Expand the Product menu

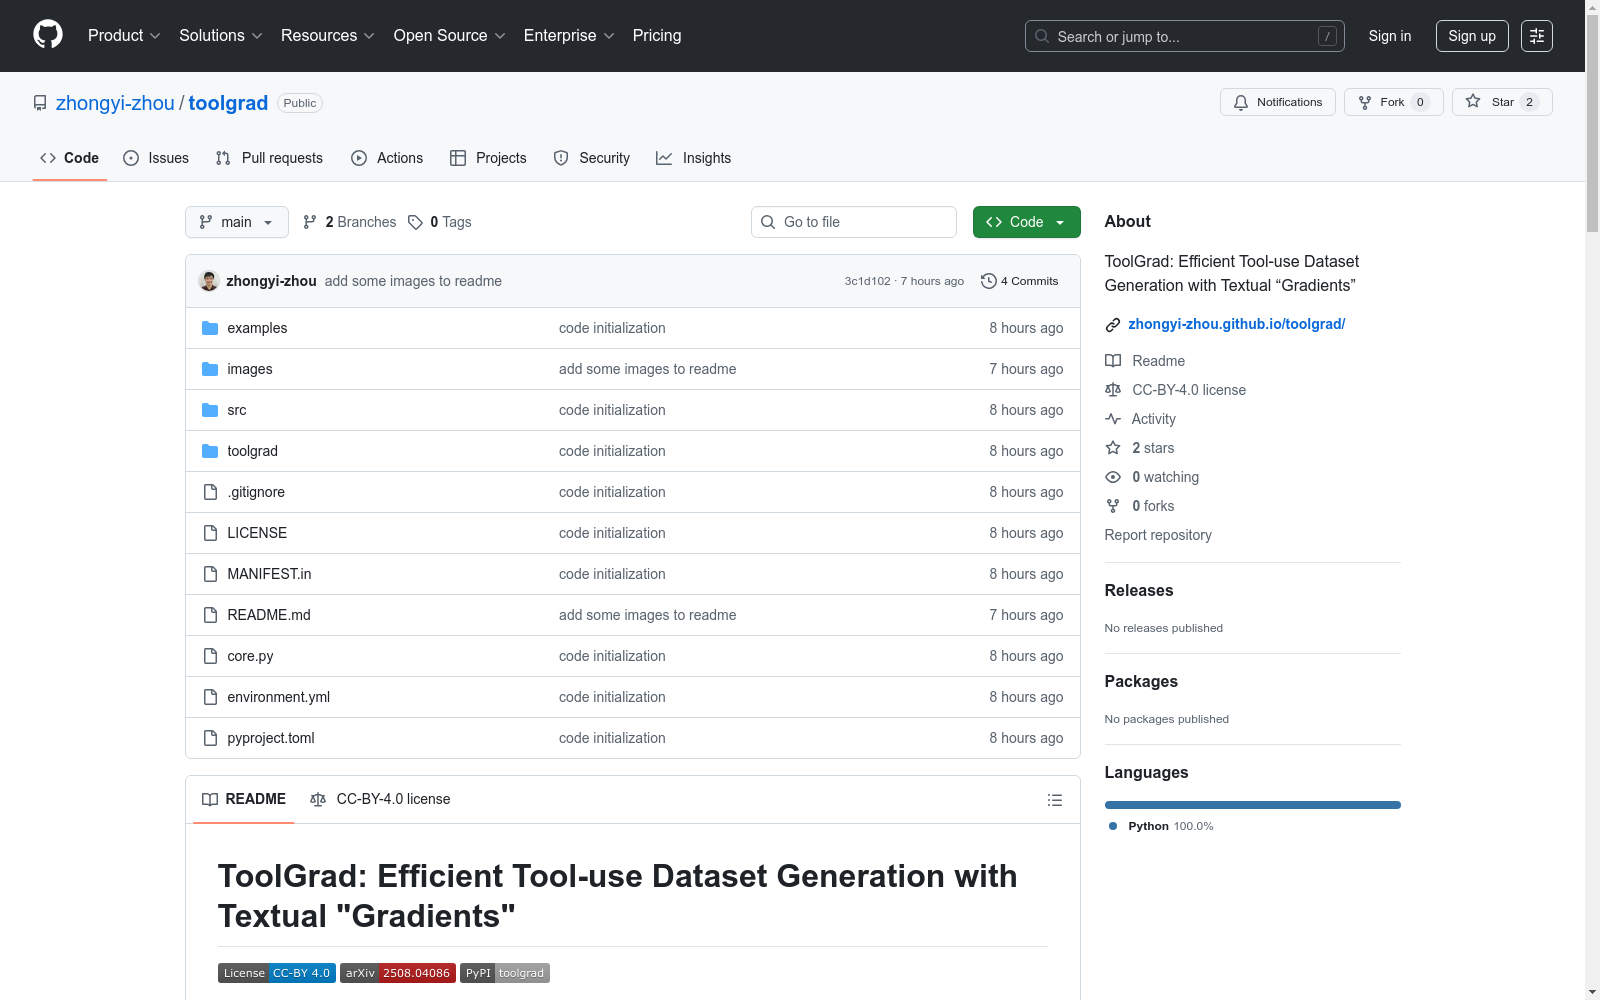(x=124, y=36)
